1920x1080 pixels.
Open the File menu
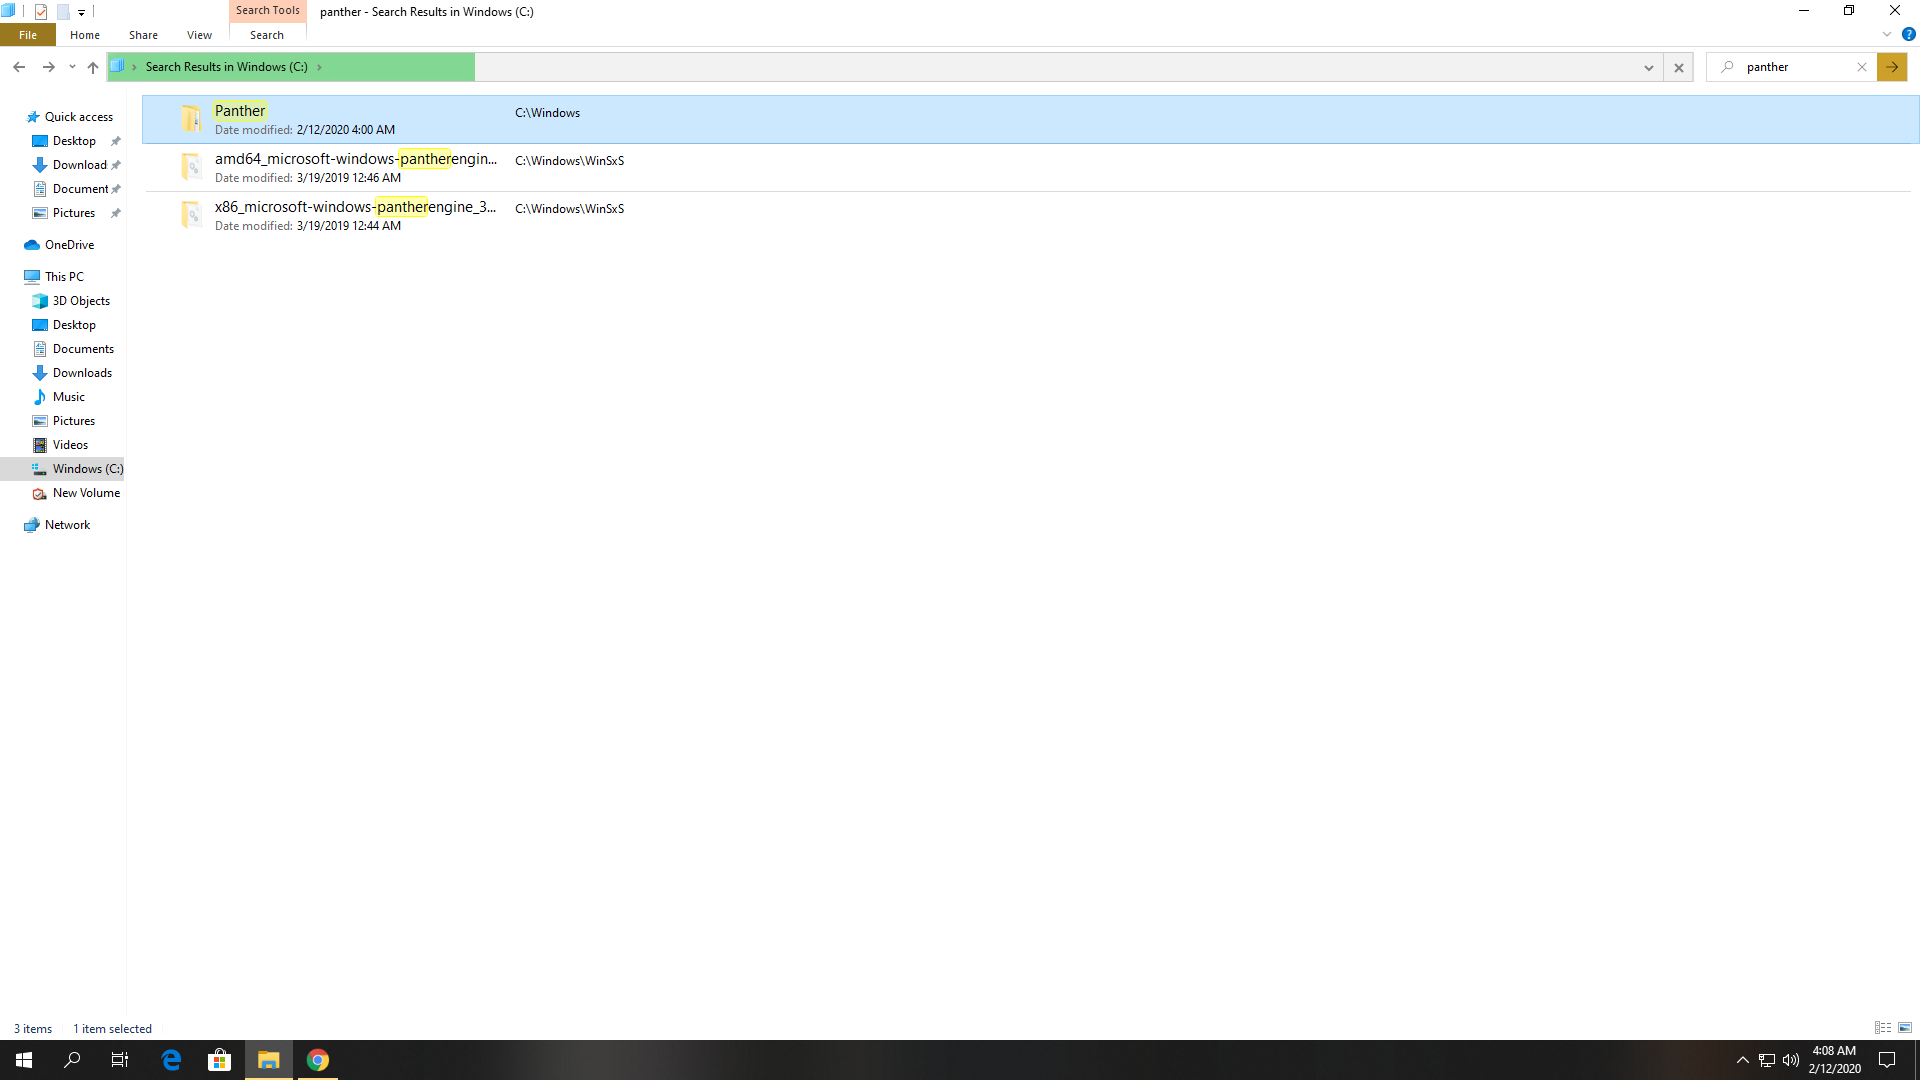coord(27,35)
